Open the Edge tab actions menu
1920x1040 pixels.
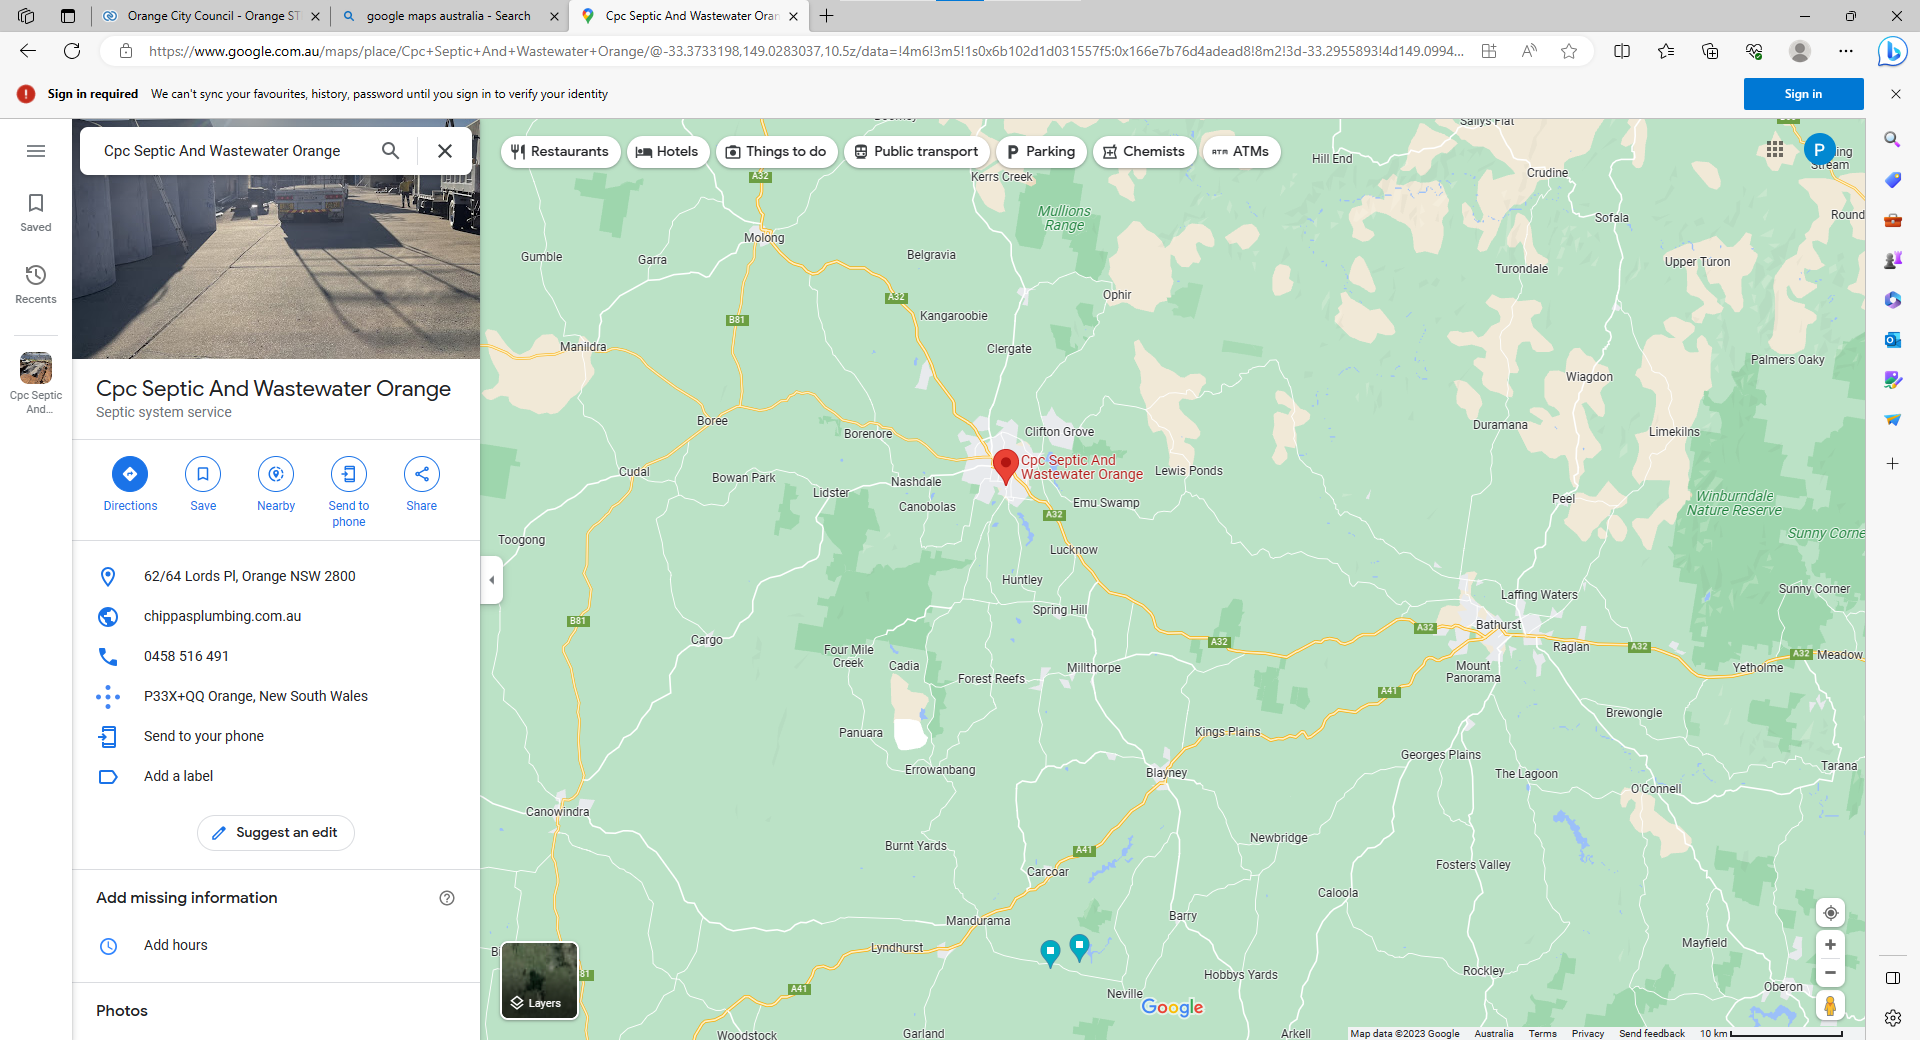(x=67, y=16)
